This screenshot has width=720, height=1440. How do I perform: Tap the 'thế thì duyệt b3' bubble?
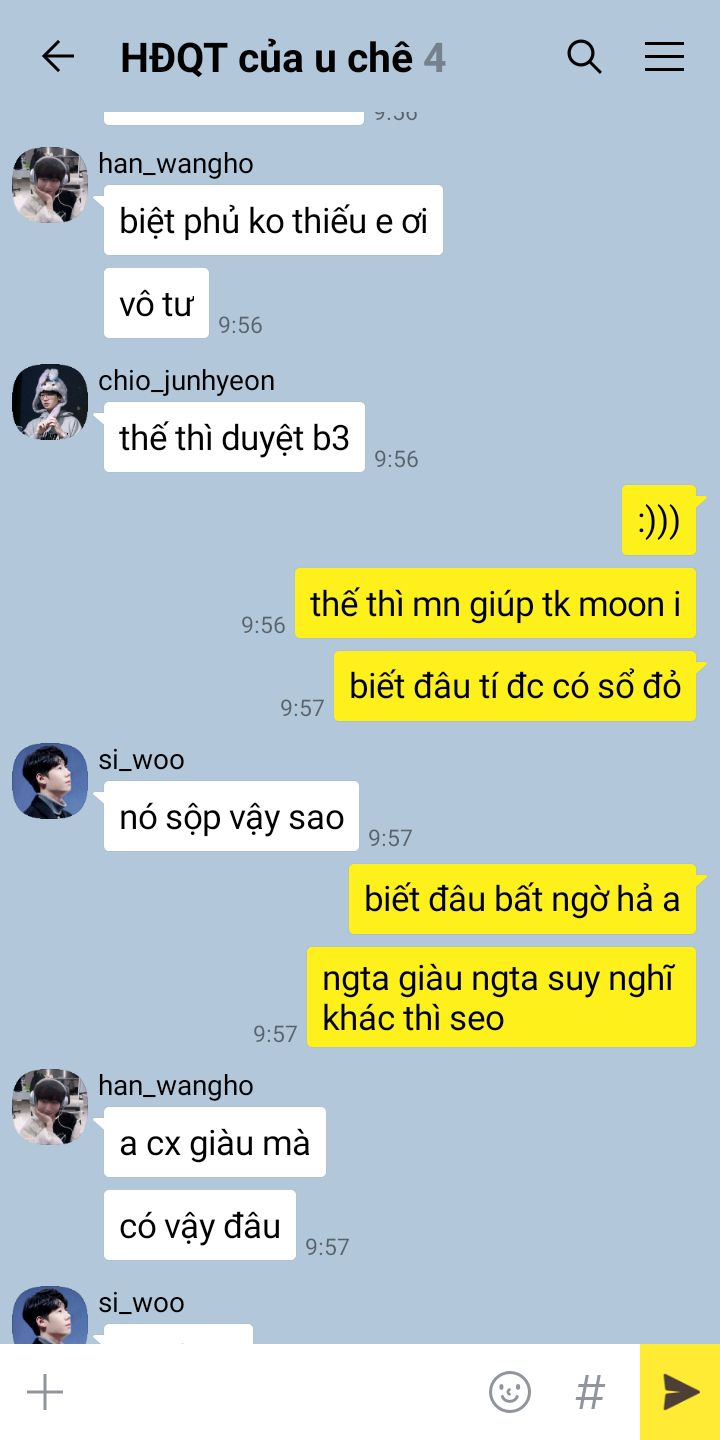tap(234, 437)
